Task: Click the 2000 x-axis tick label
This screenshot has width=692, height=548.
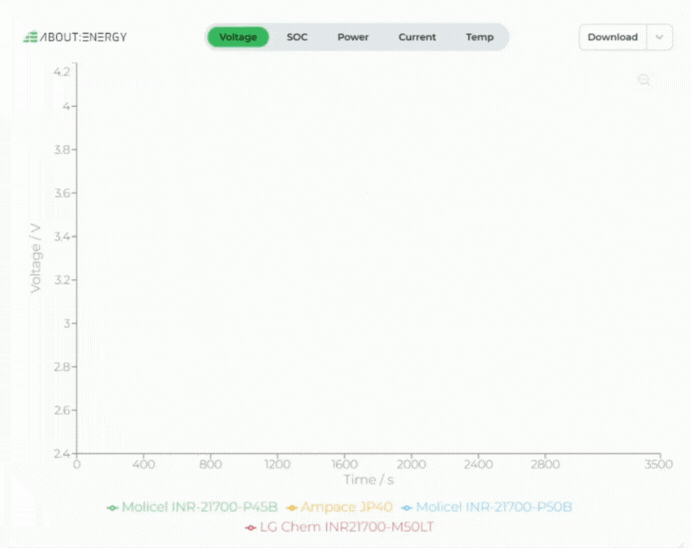Action: click(411, 464)
